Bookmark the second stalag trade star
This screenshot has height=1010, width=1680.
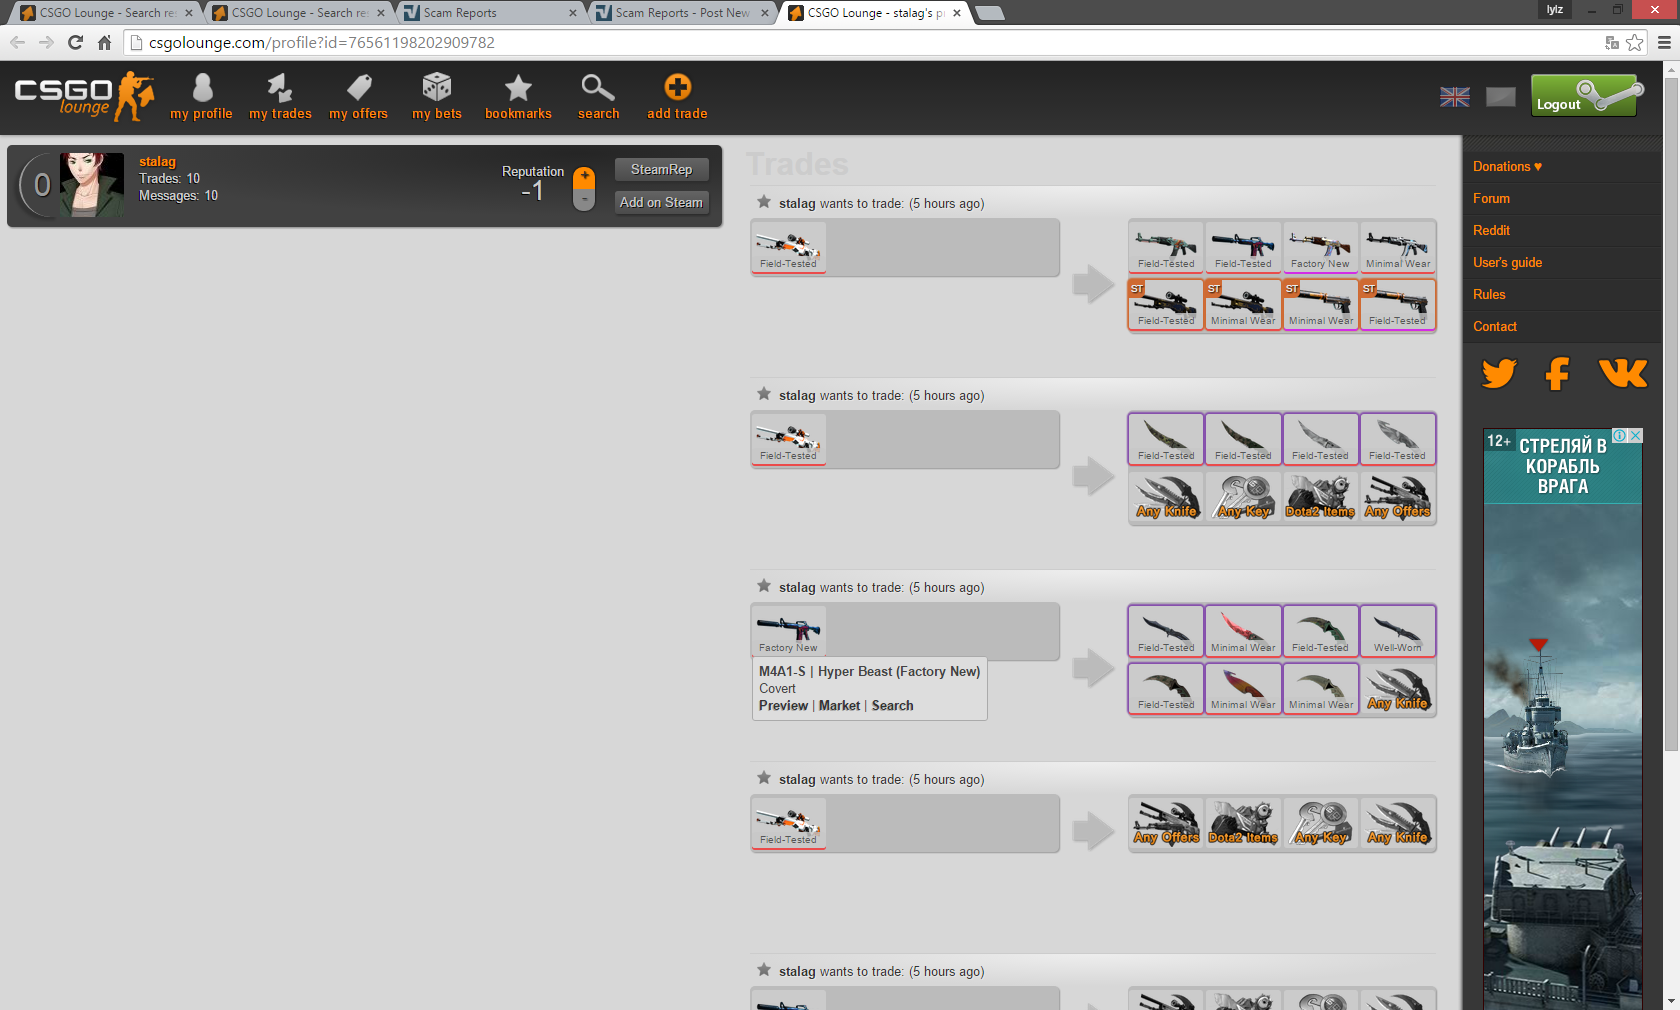tap(764, 394)
